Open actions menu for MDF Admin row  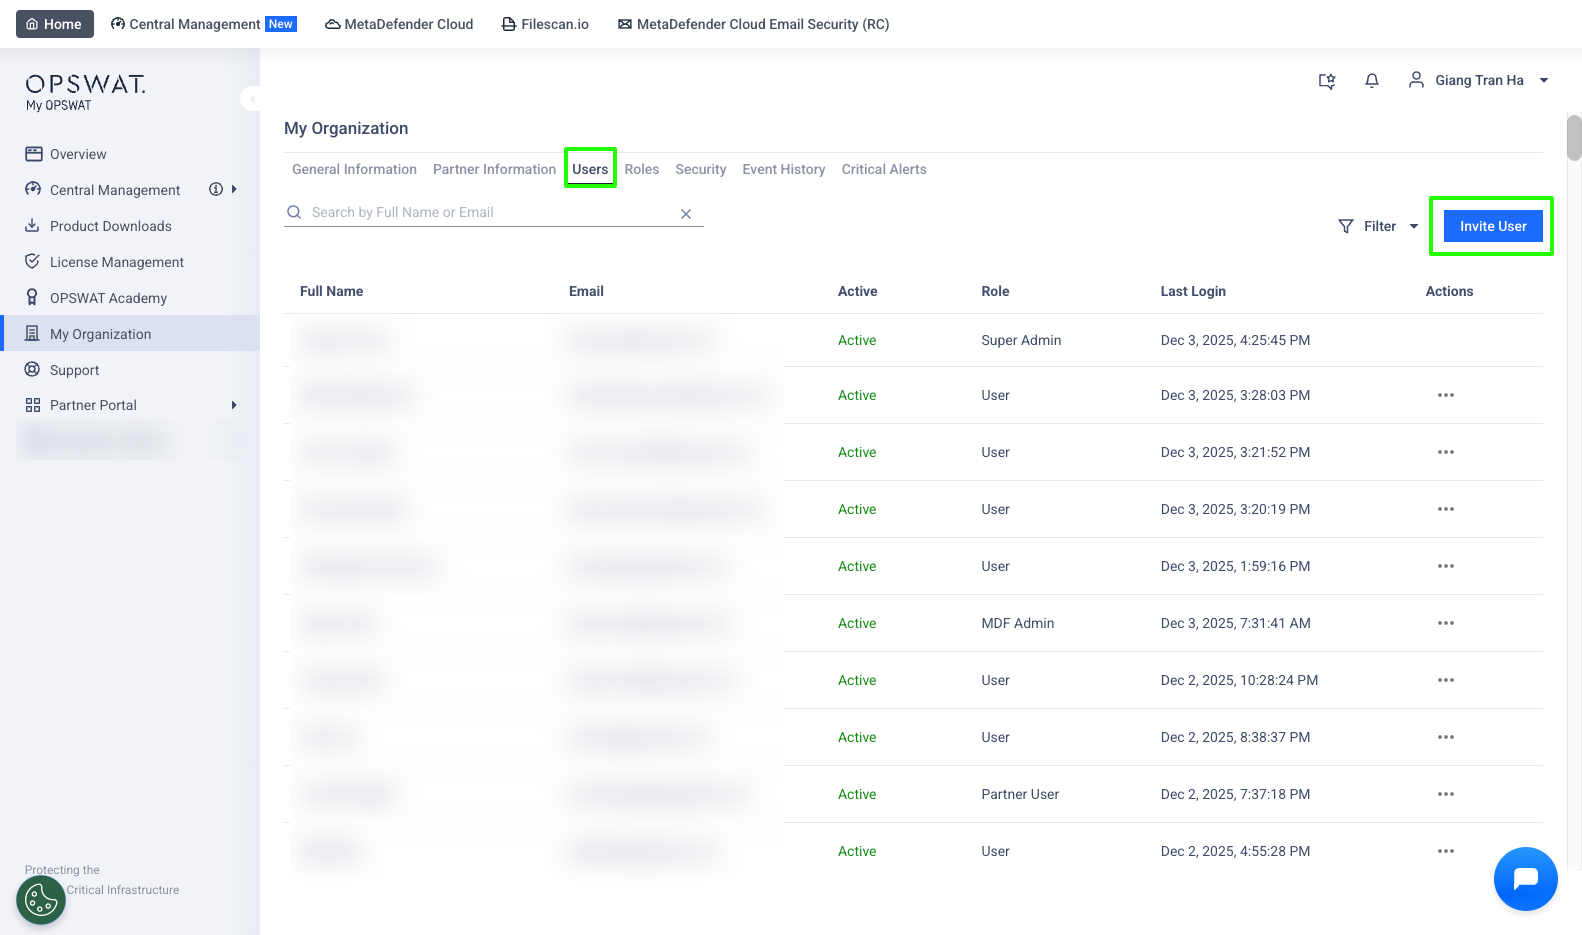(1445, 623)
